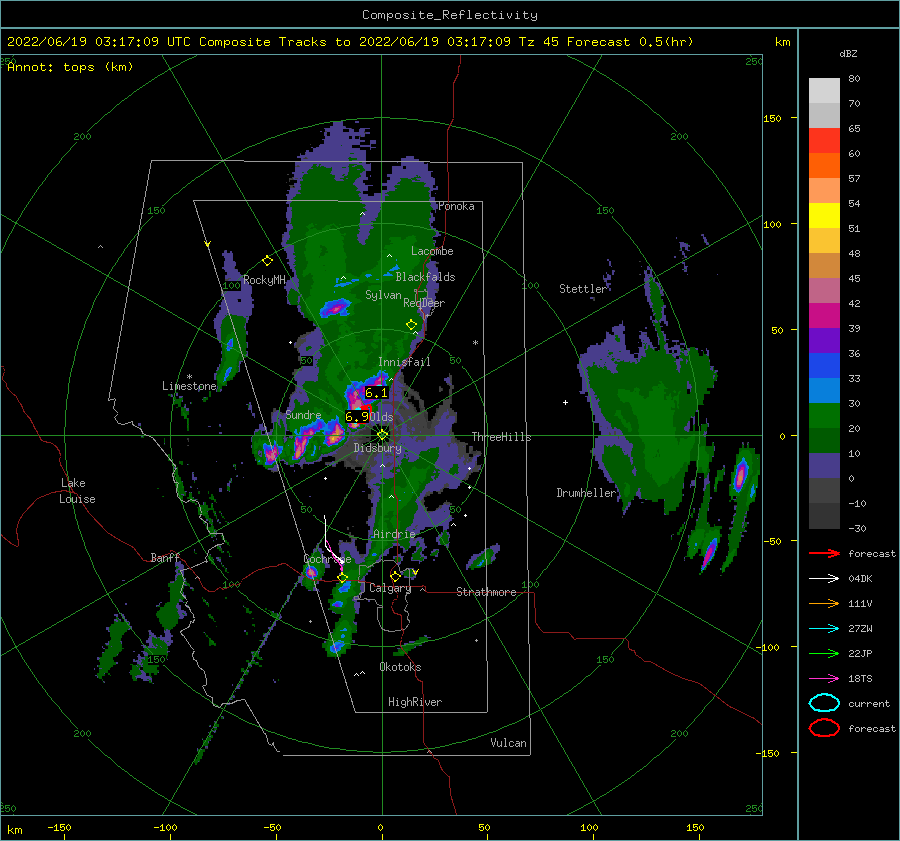Click the yellow diamond marker below RedDeer
Image resolution: width=900 pixels, height=841 pixels.
pyautogui.click(x=411, y=325)
